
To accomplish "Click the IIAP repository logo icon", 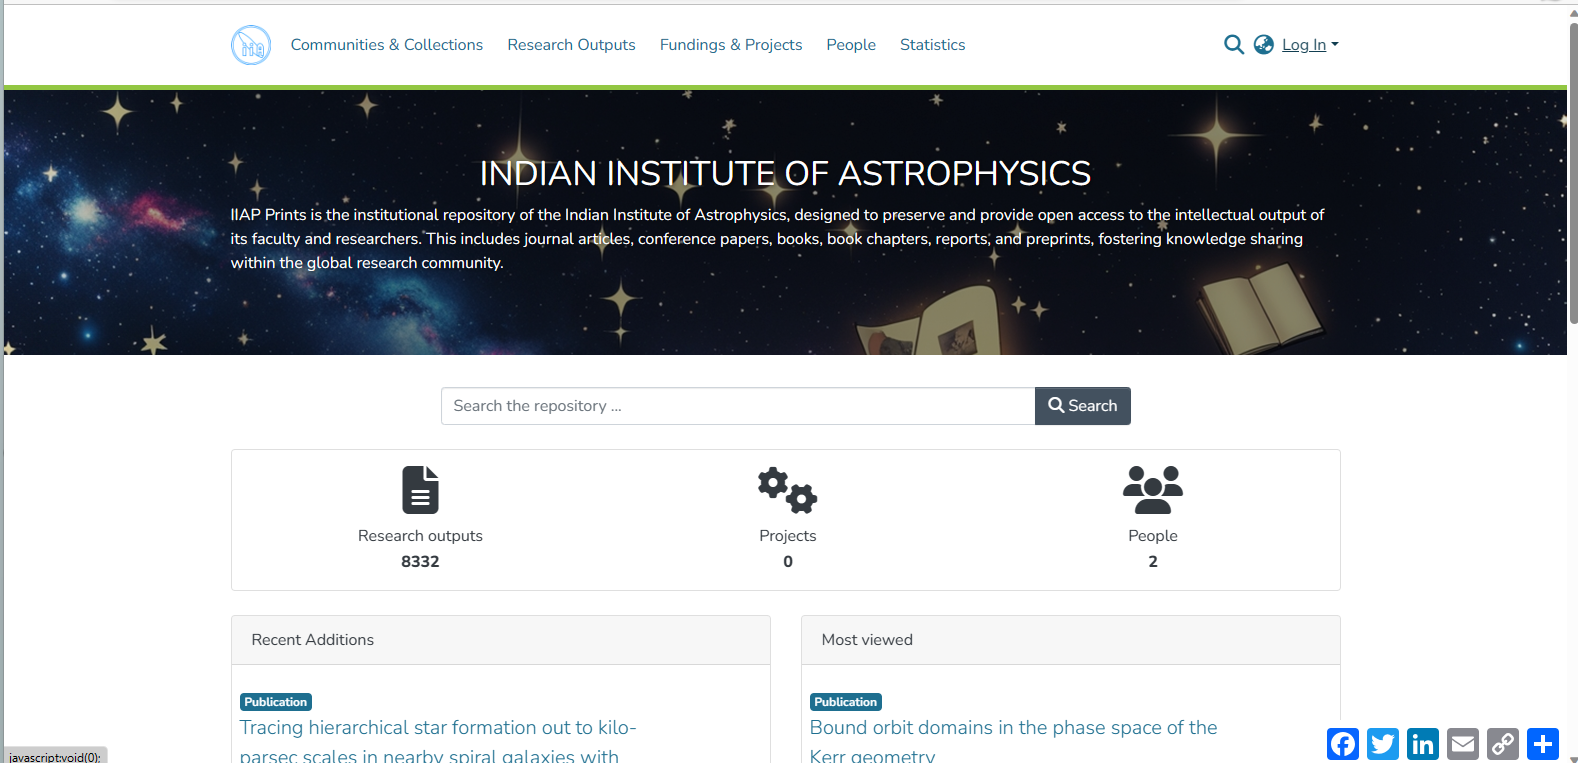I will 251,45.
